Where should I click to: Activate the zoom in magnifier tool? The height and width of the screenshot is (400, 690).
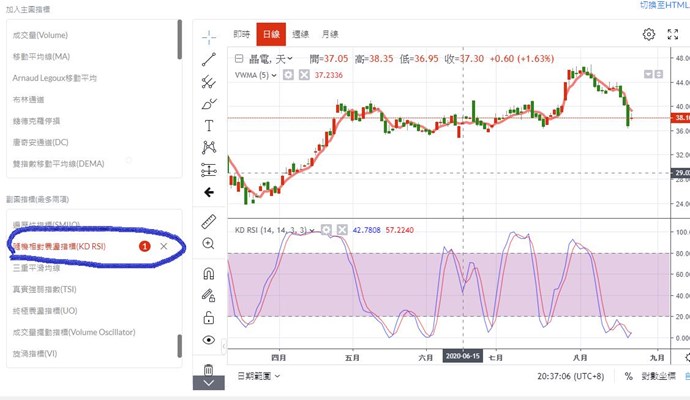209,243
